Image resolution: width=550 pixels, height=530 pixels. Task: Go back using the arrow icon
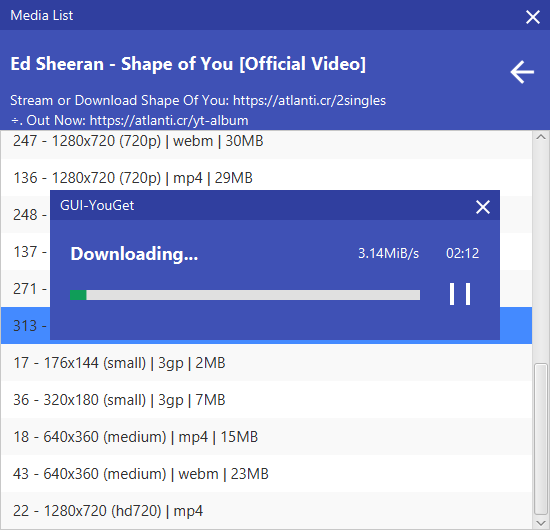pyautogui.click(x=522, y=72)
